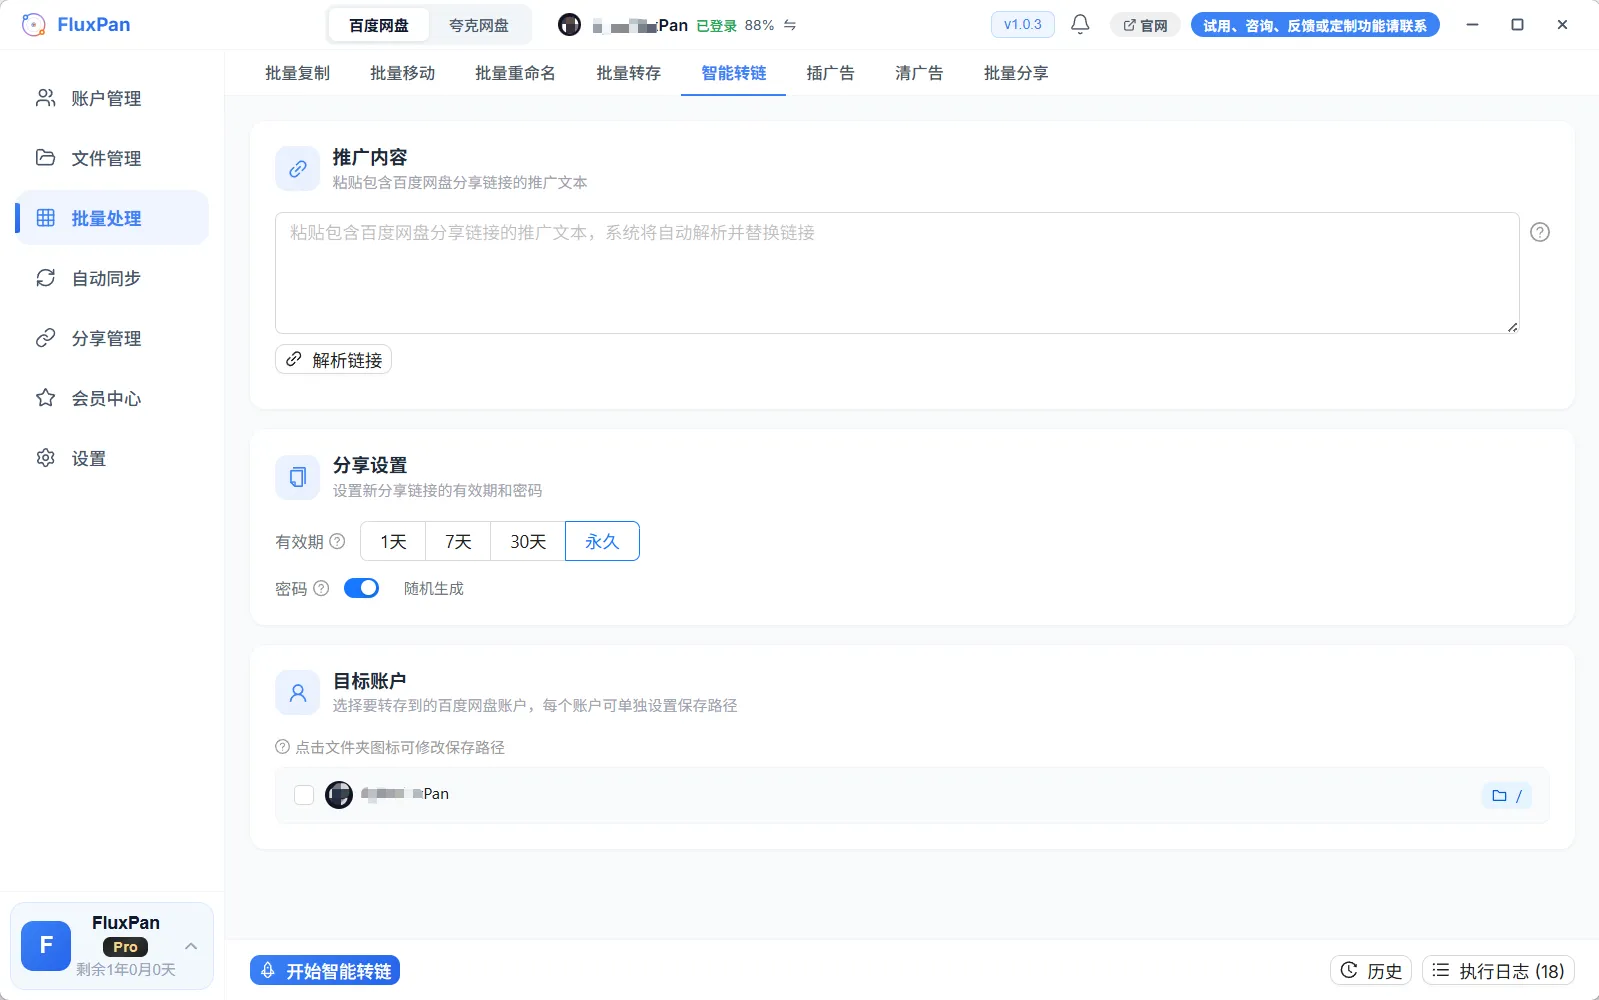Open 会员中心 in the sidebar
Screen dimensions: 1599x1000
pyautogui.click(x=112, y=398)
